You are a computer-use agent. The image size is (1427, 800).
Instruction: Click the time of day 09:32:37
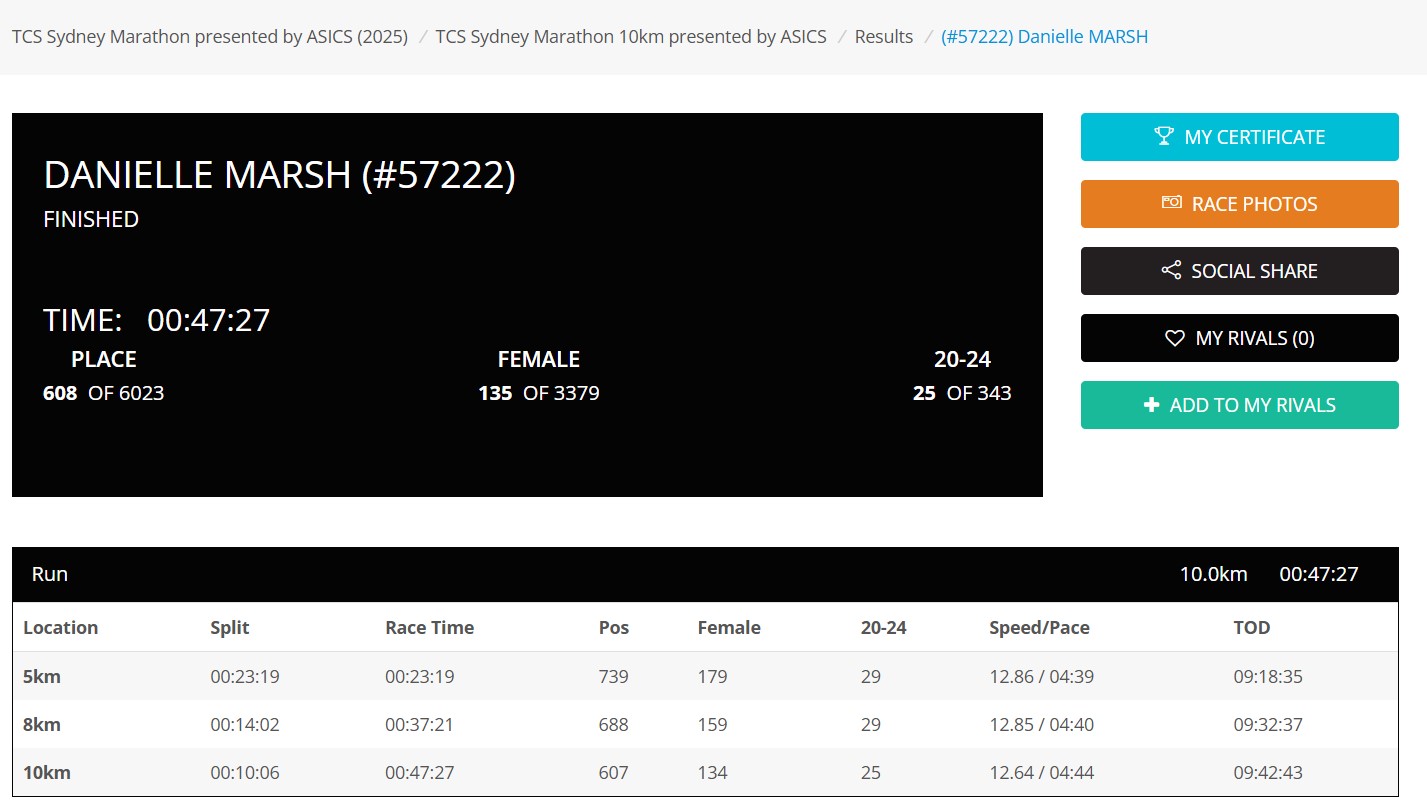click(x=1268, y=725)
